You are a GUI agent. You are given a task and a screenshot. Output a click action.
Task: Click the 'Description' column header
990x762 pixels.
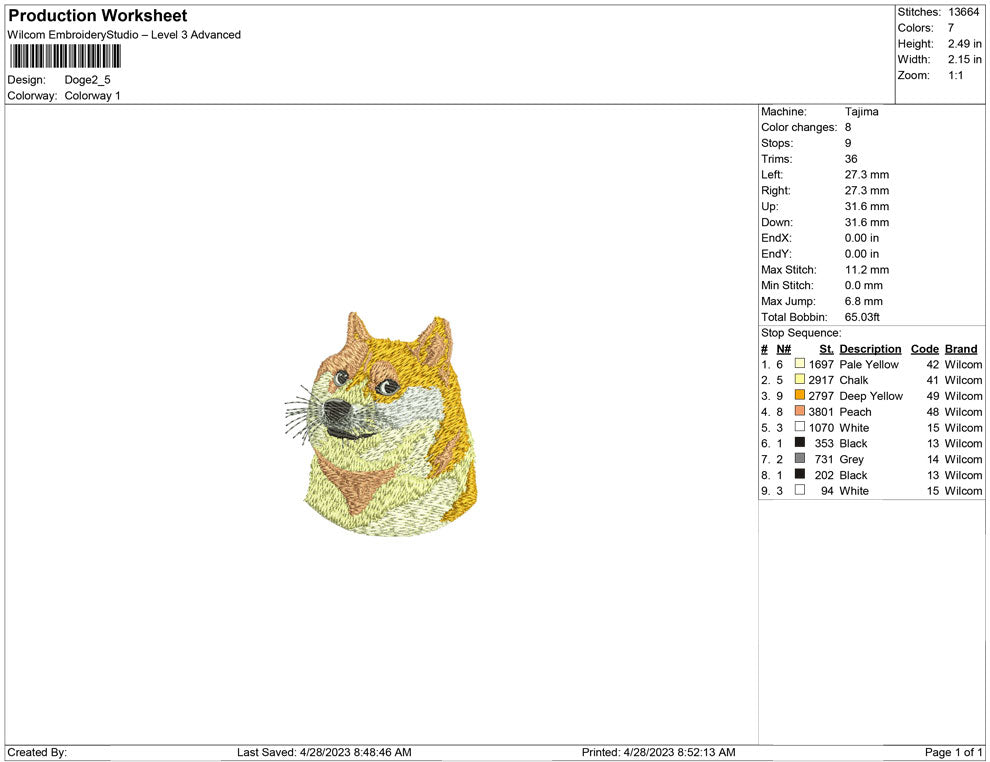click(870, 348)
